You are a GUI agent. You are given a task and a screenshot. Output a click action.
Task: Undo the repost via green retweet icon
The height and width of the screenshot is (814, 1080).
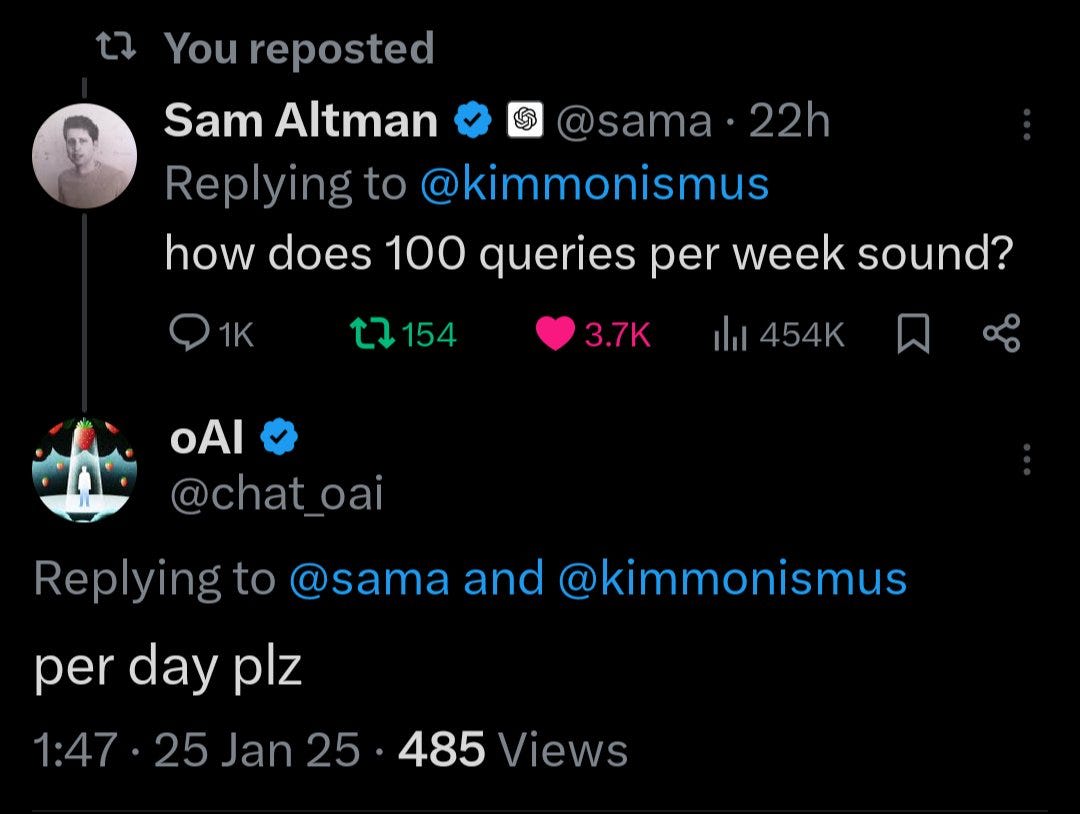pyautogui.click(x=366, y=335)
